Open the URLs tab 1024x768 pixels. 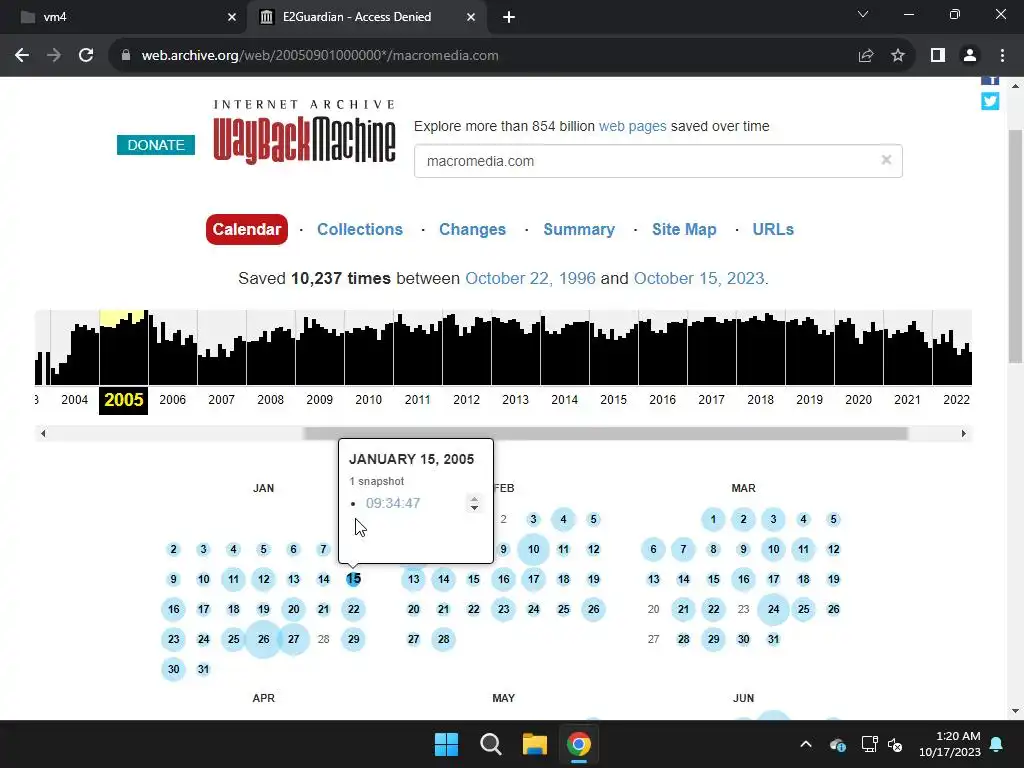pos(773,229)
